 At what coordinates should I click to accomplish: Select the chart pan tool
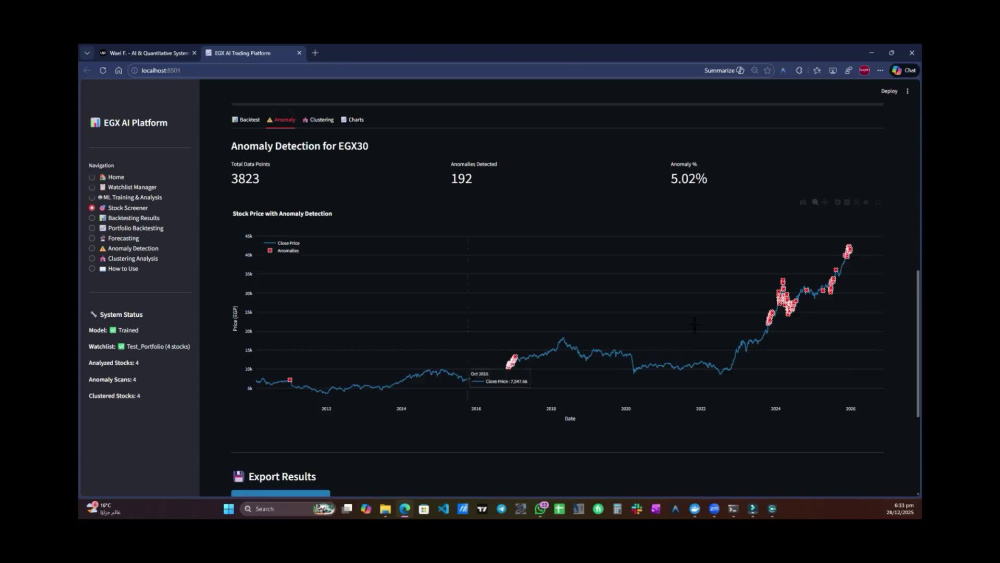tap(825, 202)
